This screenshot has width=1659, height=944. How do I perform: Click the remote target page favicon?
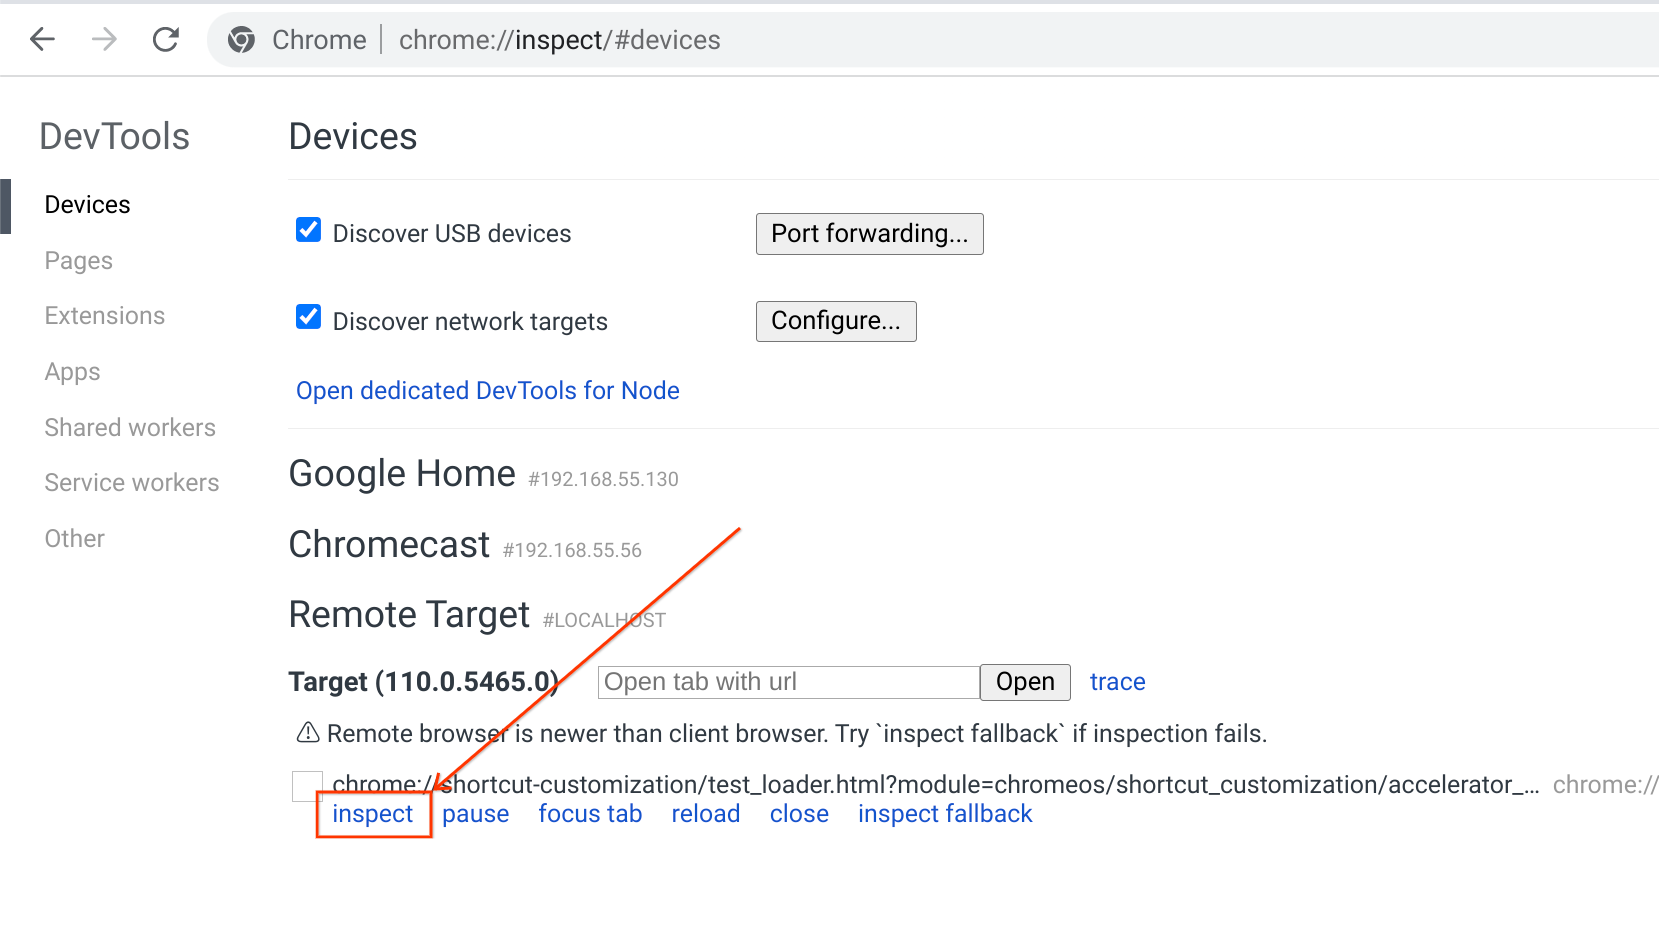307,786
